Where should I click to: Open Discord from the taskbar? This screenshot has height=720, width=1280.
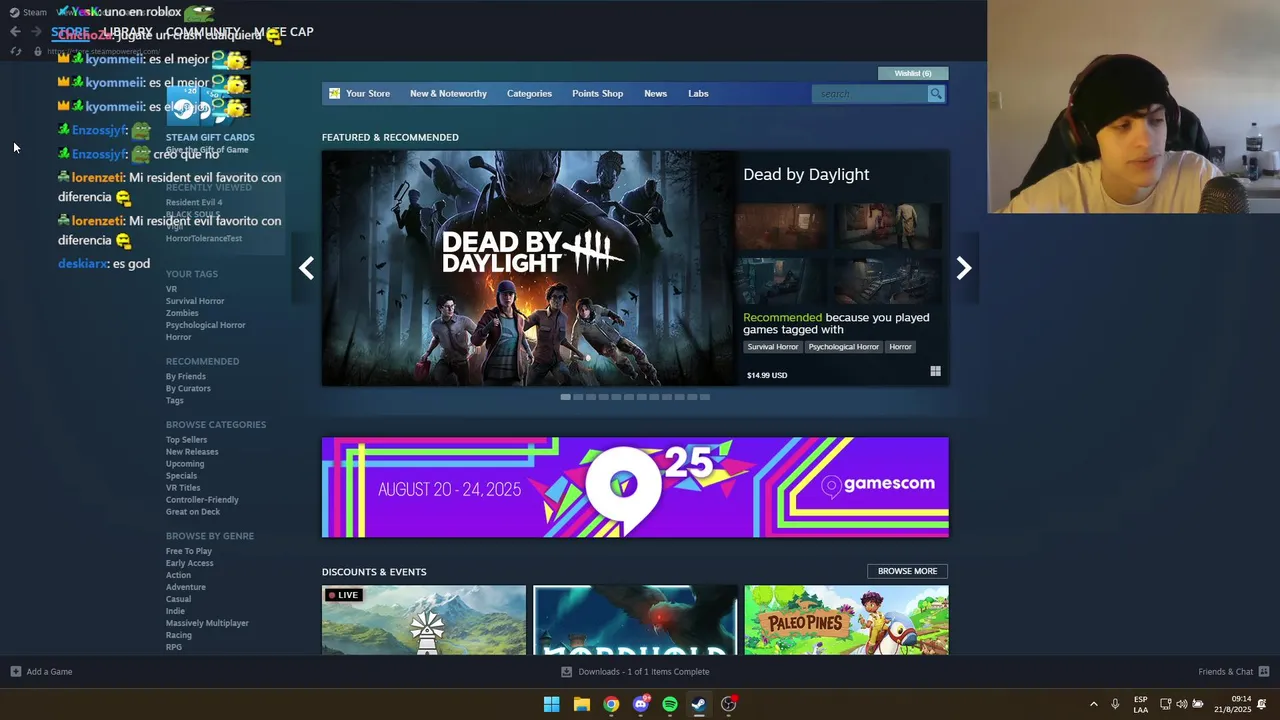640,704
